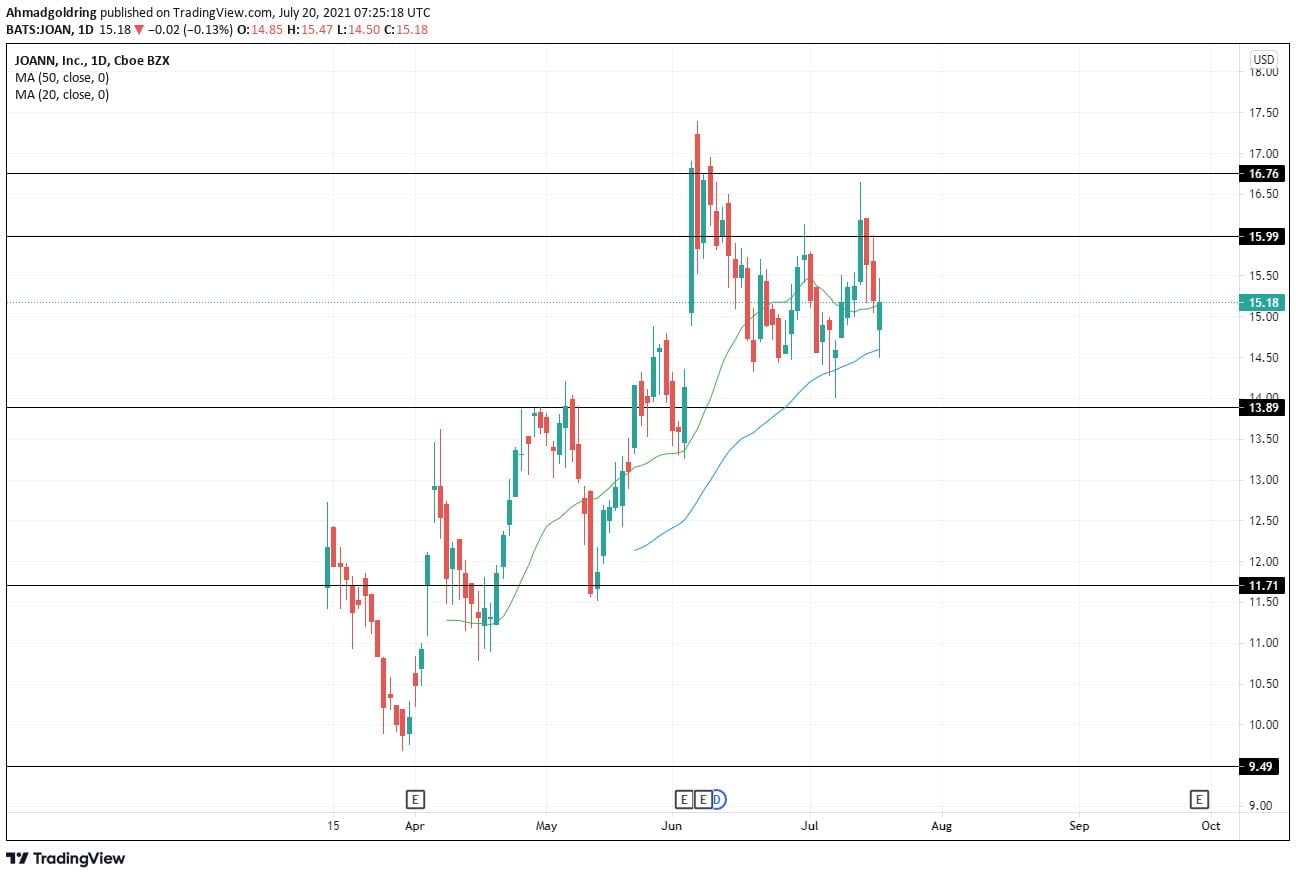Screen dimensions: 1296x877
Task: Select the MA (20, close, 0) indicator label
Action: coord(62,95)
